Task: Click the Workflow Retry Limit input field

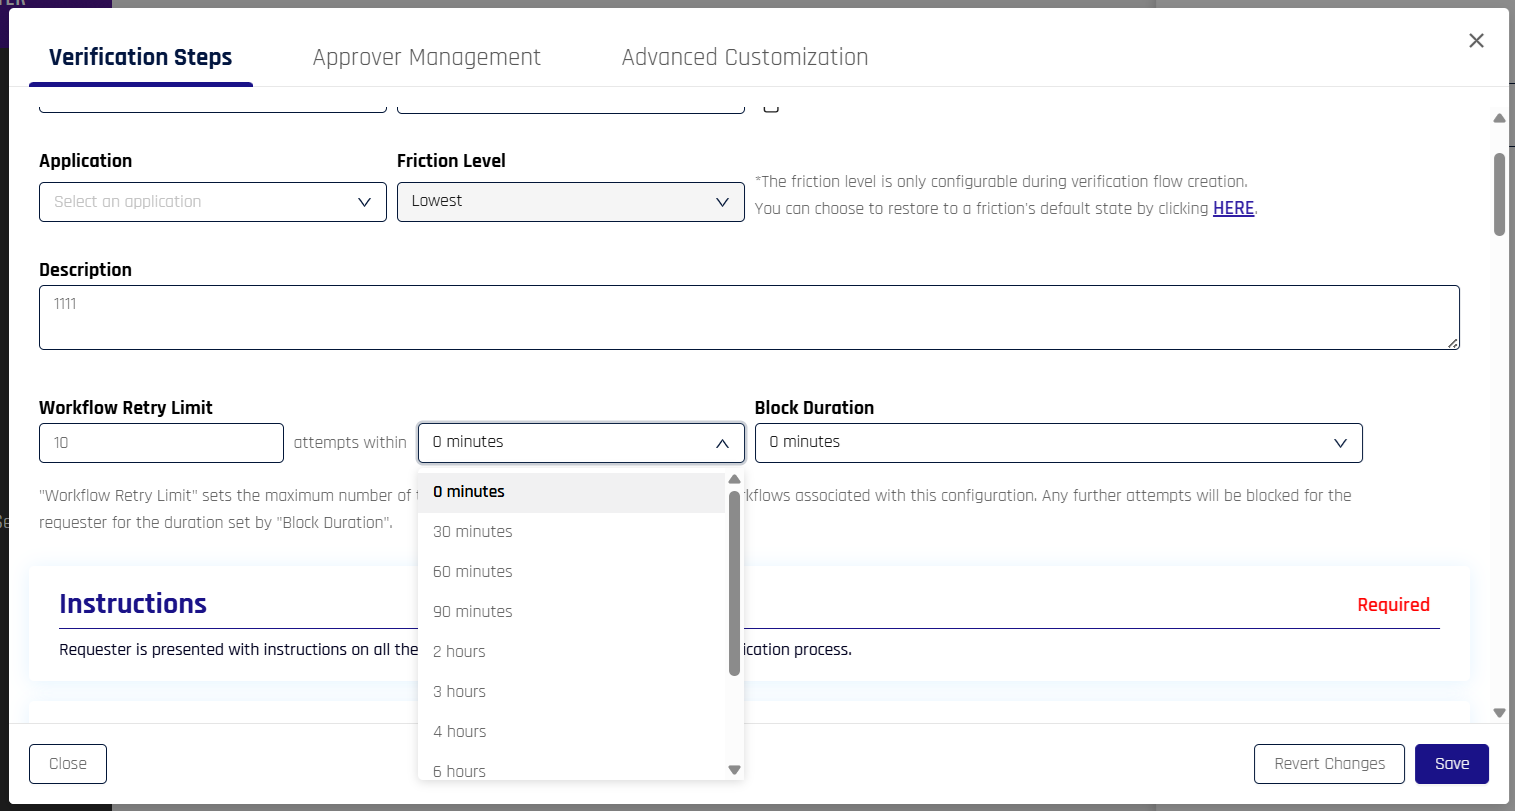Action: pyautogui.click(x=161, y=443)
